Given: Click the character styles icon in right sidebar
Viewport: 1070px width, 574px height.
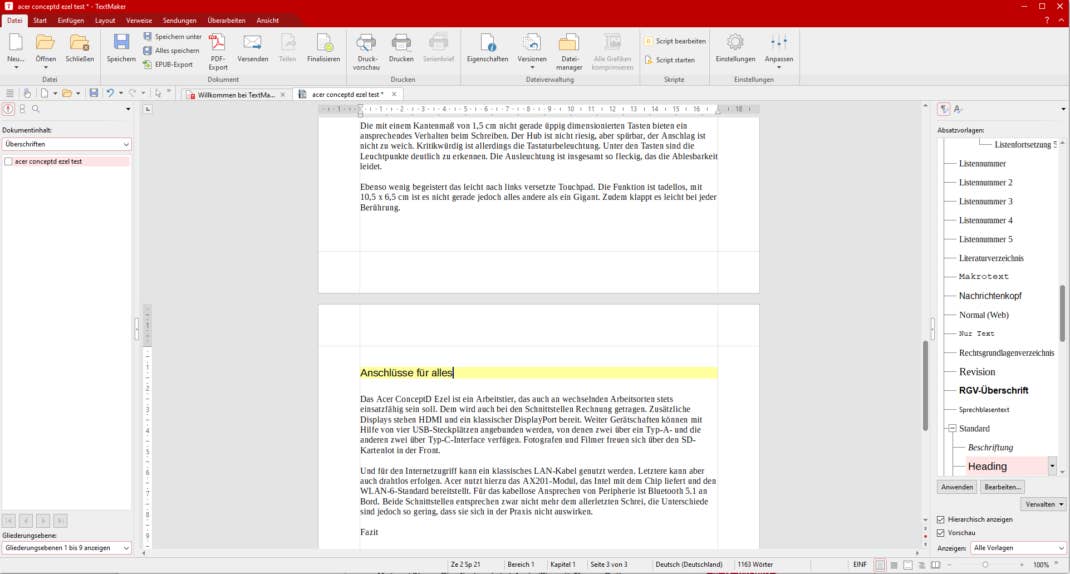Looking at the screenshot, I should point(958,109).
